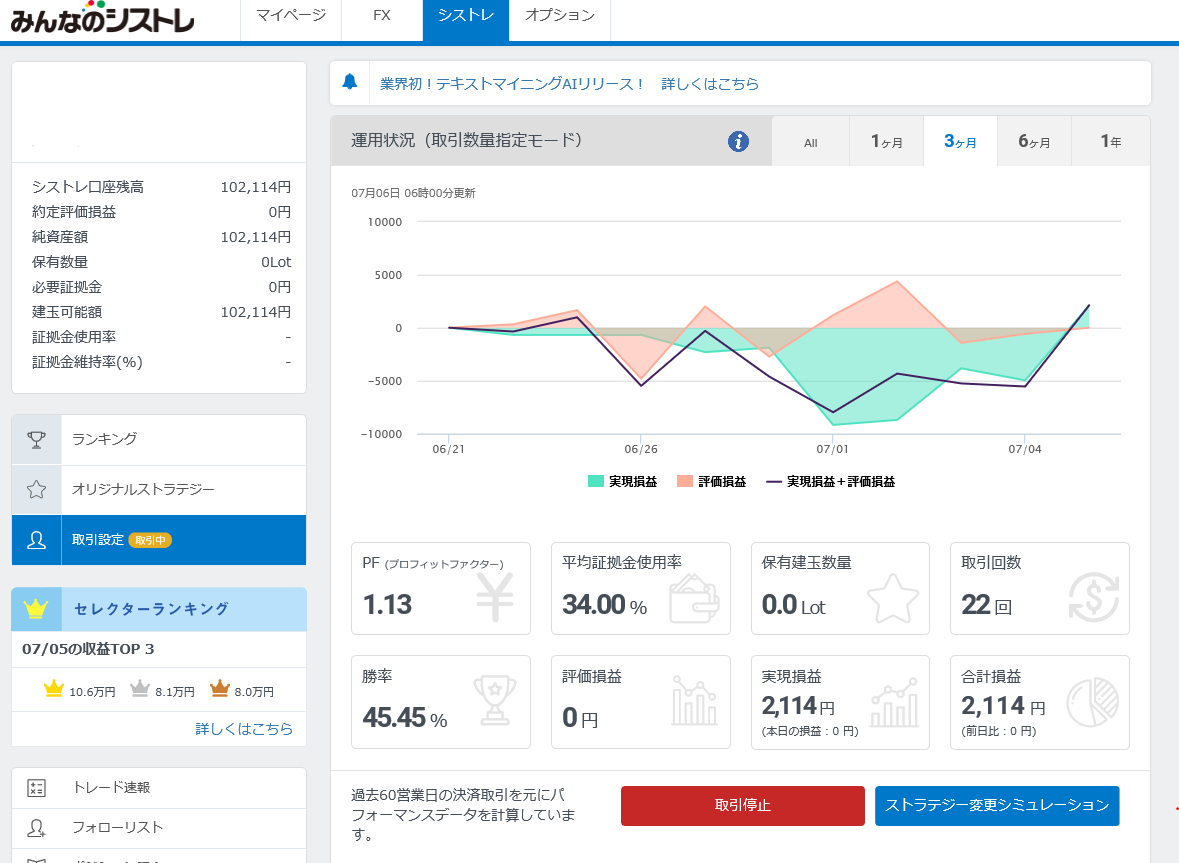Open the マイページ navigation tab
Viewport: 1179px width, 863px height.
click(x=290, y=16)
